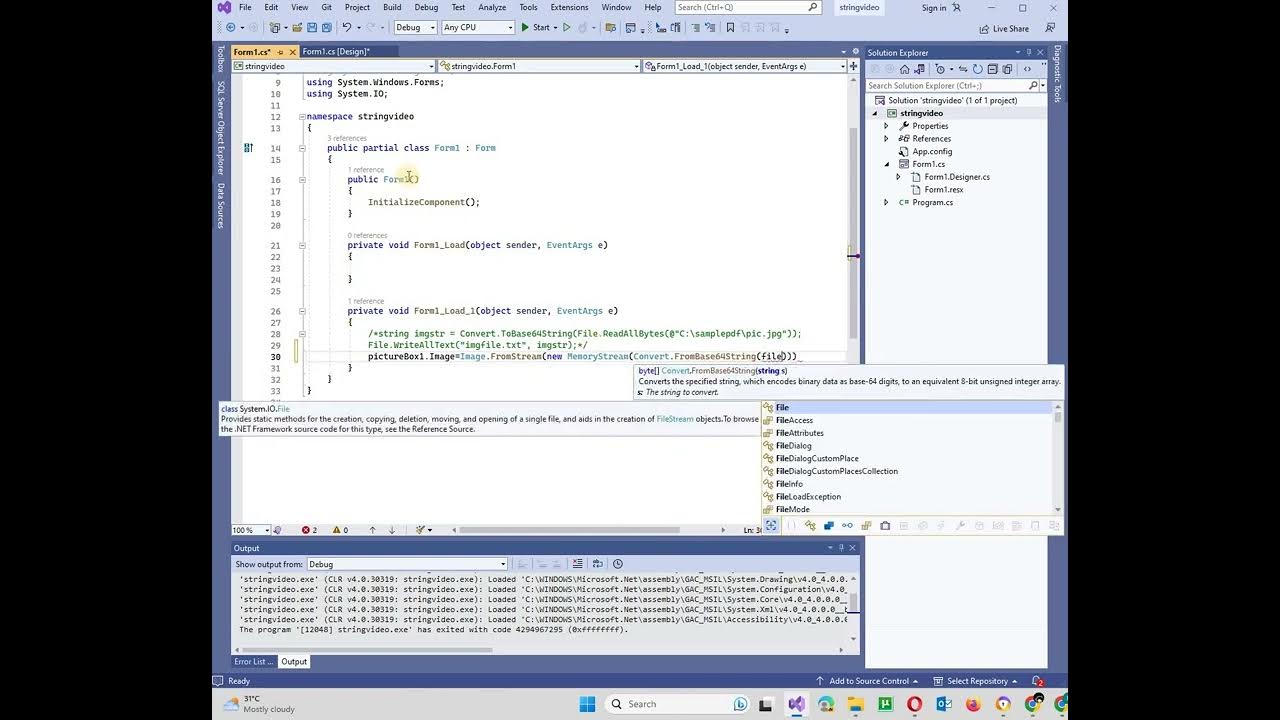Click the Start debugging button
This screenshot has width=1280, height=720.
tap(536, 28)
